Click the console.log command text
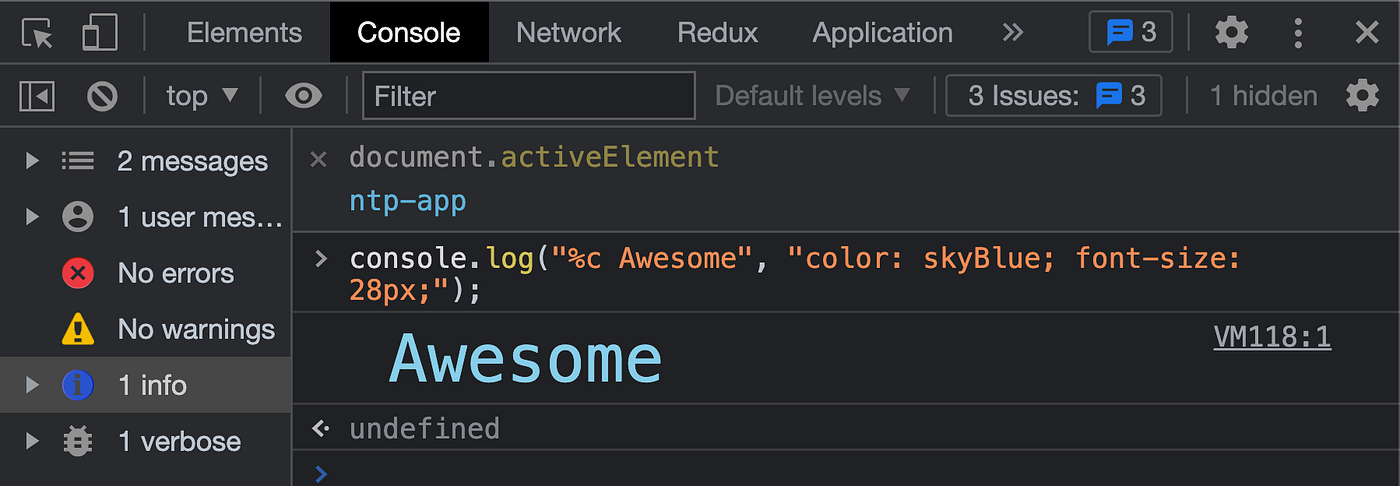This screenshot has width=1400, height=486. pyautogui.click(x=795, y=275)
